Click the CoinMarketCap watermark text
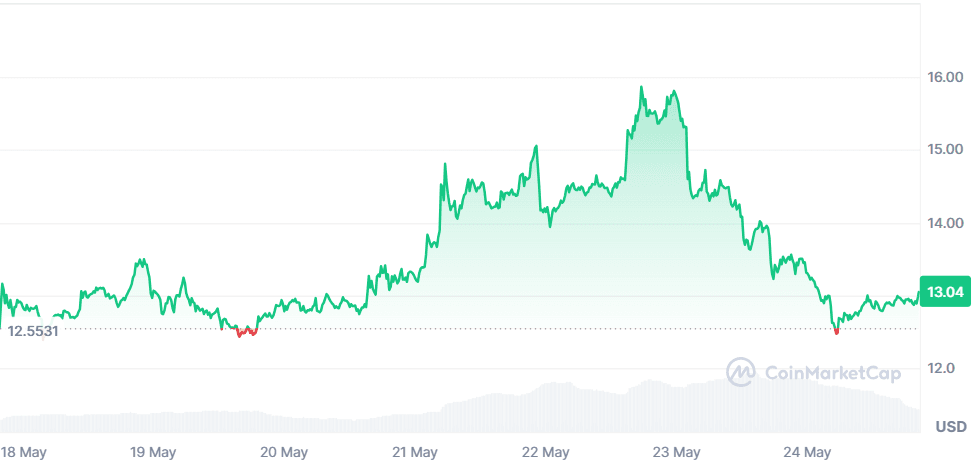This screenshot has width=973, height=462. click(833, 373)
